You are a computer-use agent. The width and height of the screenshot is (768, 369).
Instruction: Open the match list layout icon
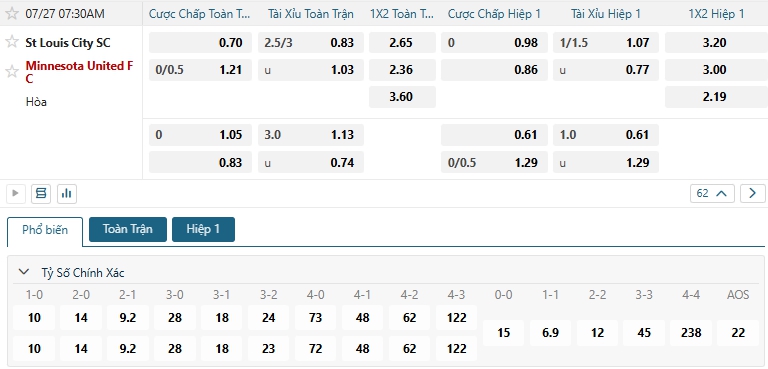coord(41,194)
